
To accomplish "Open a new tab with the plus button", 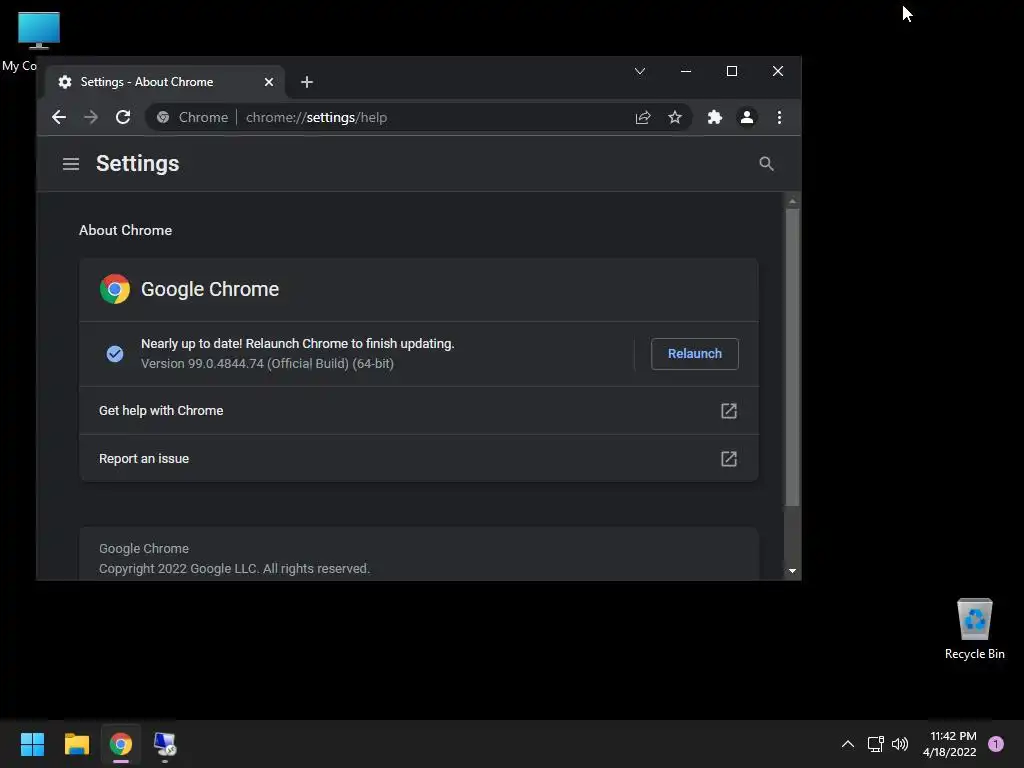I will point(307,82).
